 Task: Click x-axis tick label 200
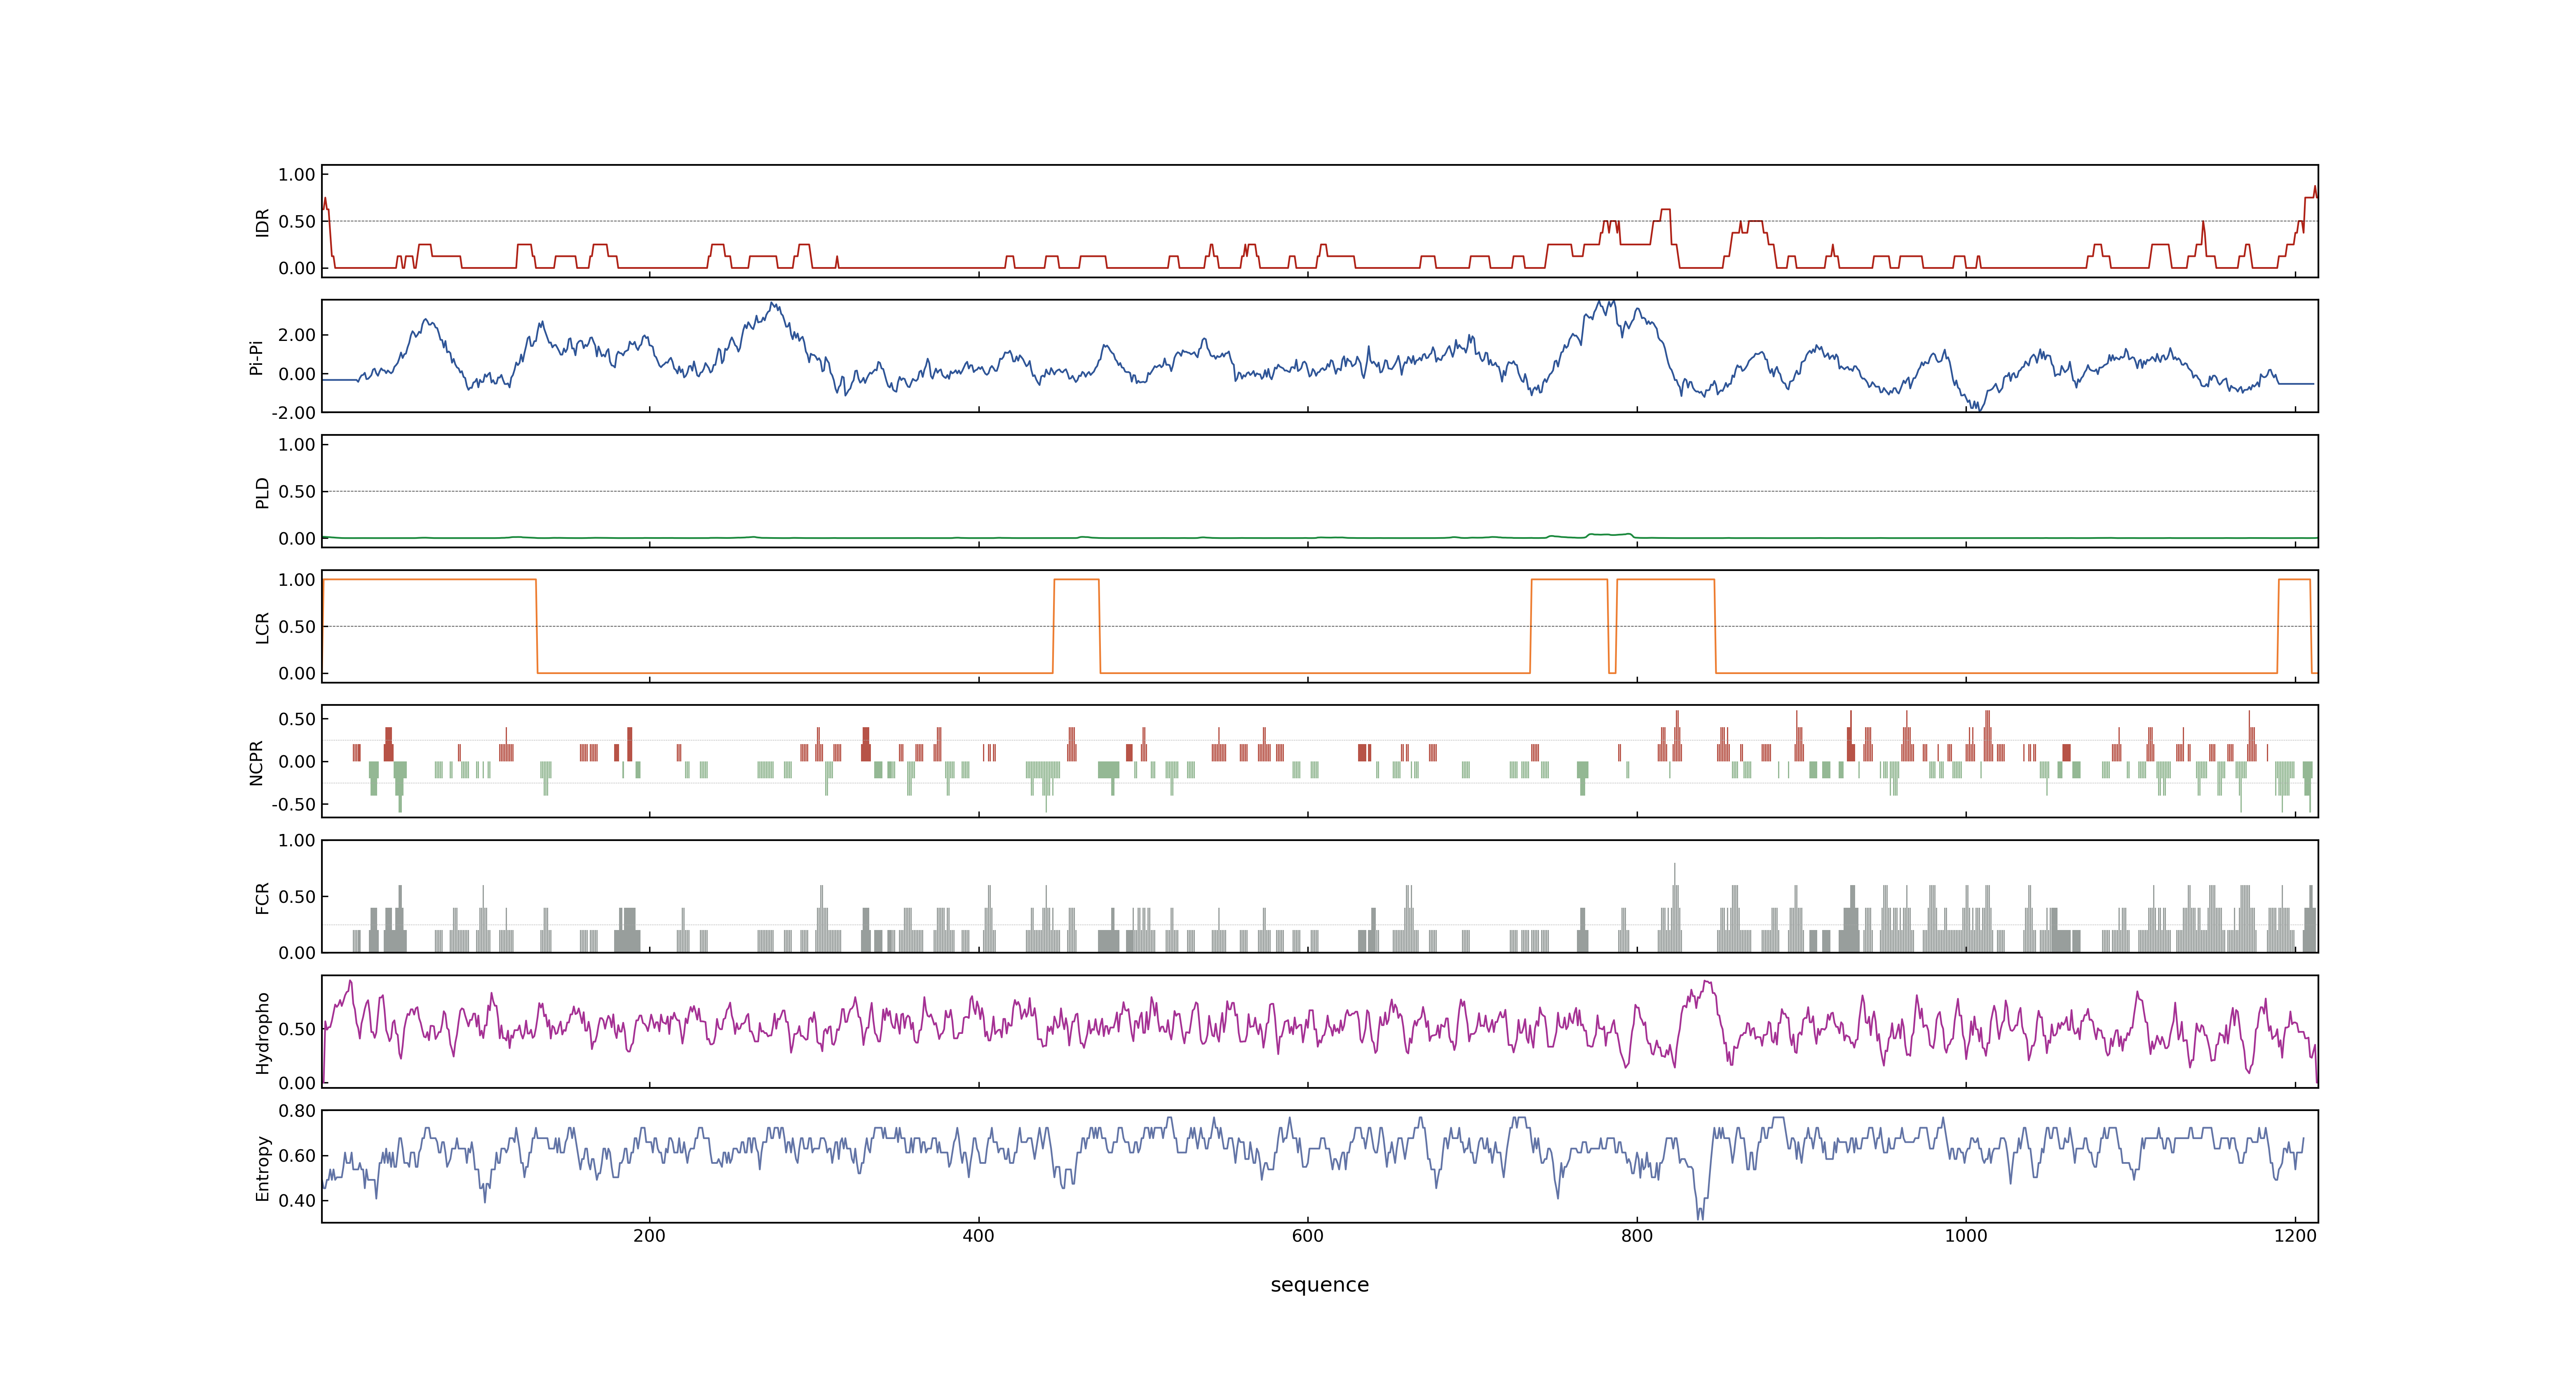[x=649, y=1236]
